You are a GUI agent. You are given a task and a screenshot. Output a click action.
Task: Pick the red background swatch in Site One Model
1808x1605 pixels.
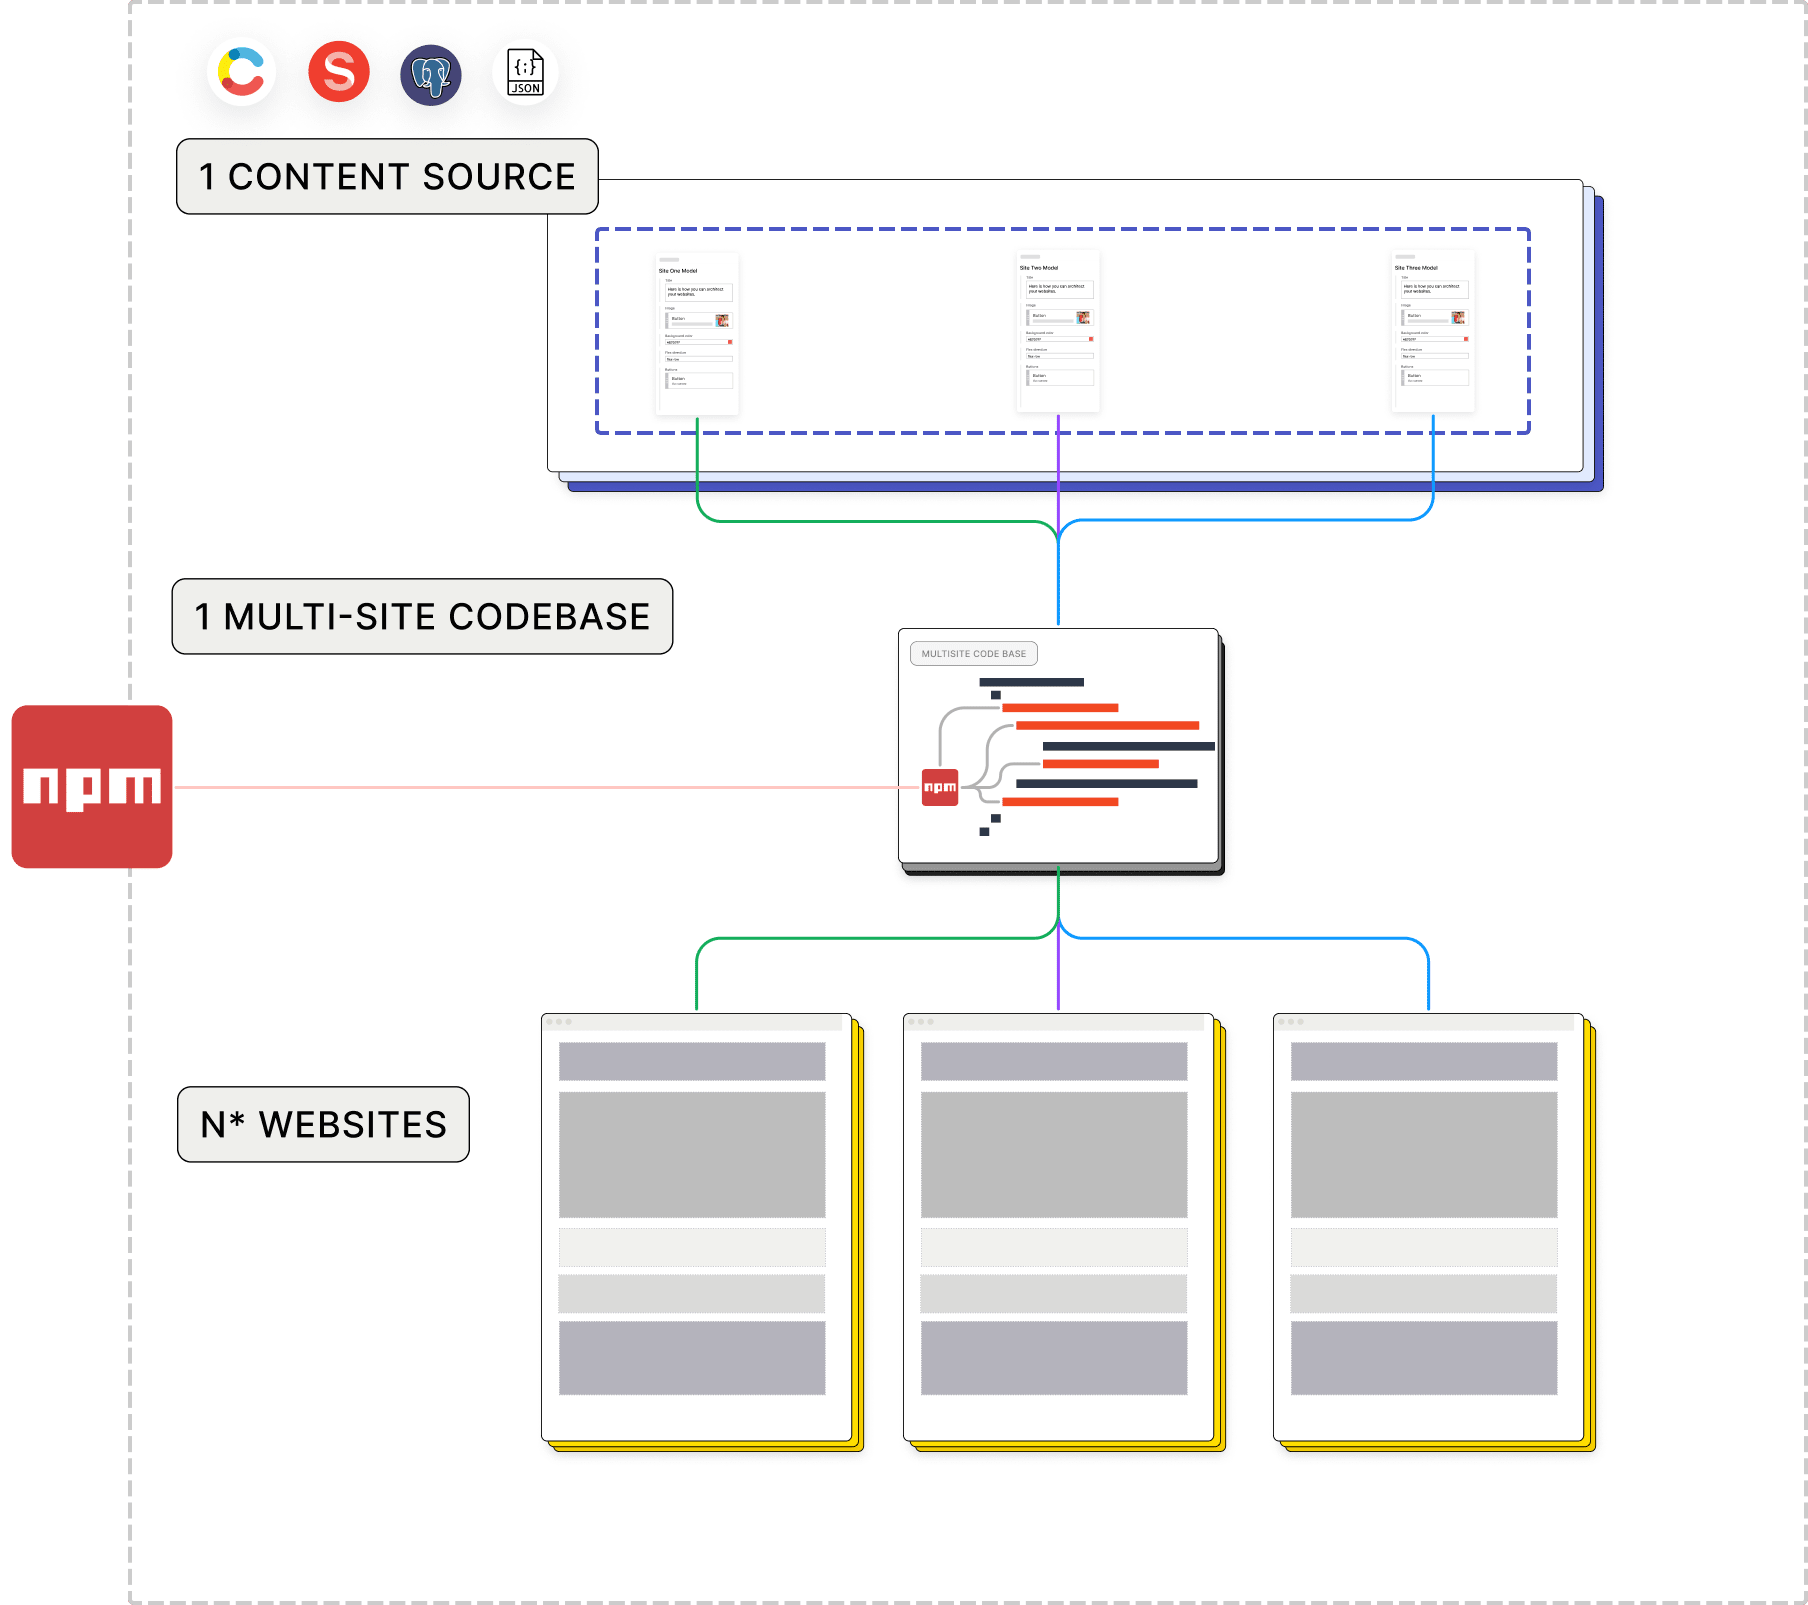point(730,342)
